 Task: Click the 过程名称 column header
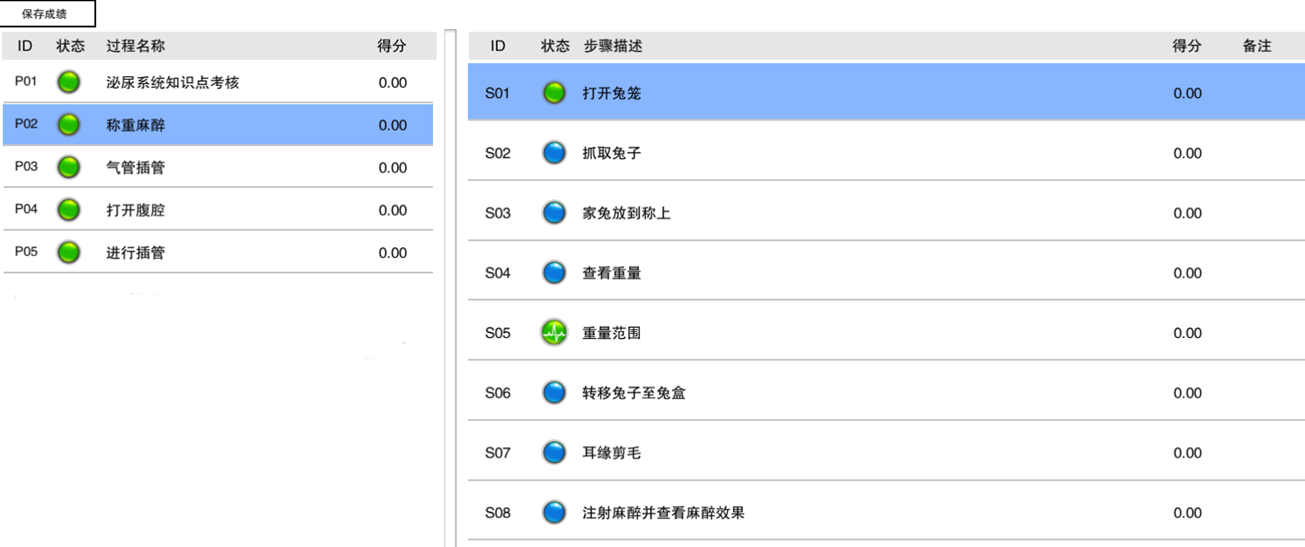point(136,46)
